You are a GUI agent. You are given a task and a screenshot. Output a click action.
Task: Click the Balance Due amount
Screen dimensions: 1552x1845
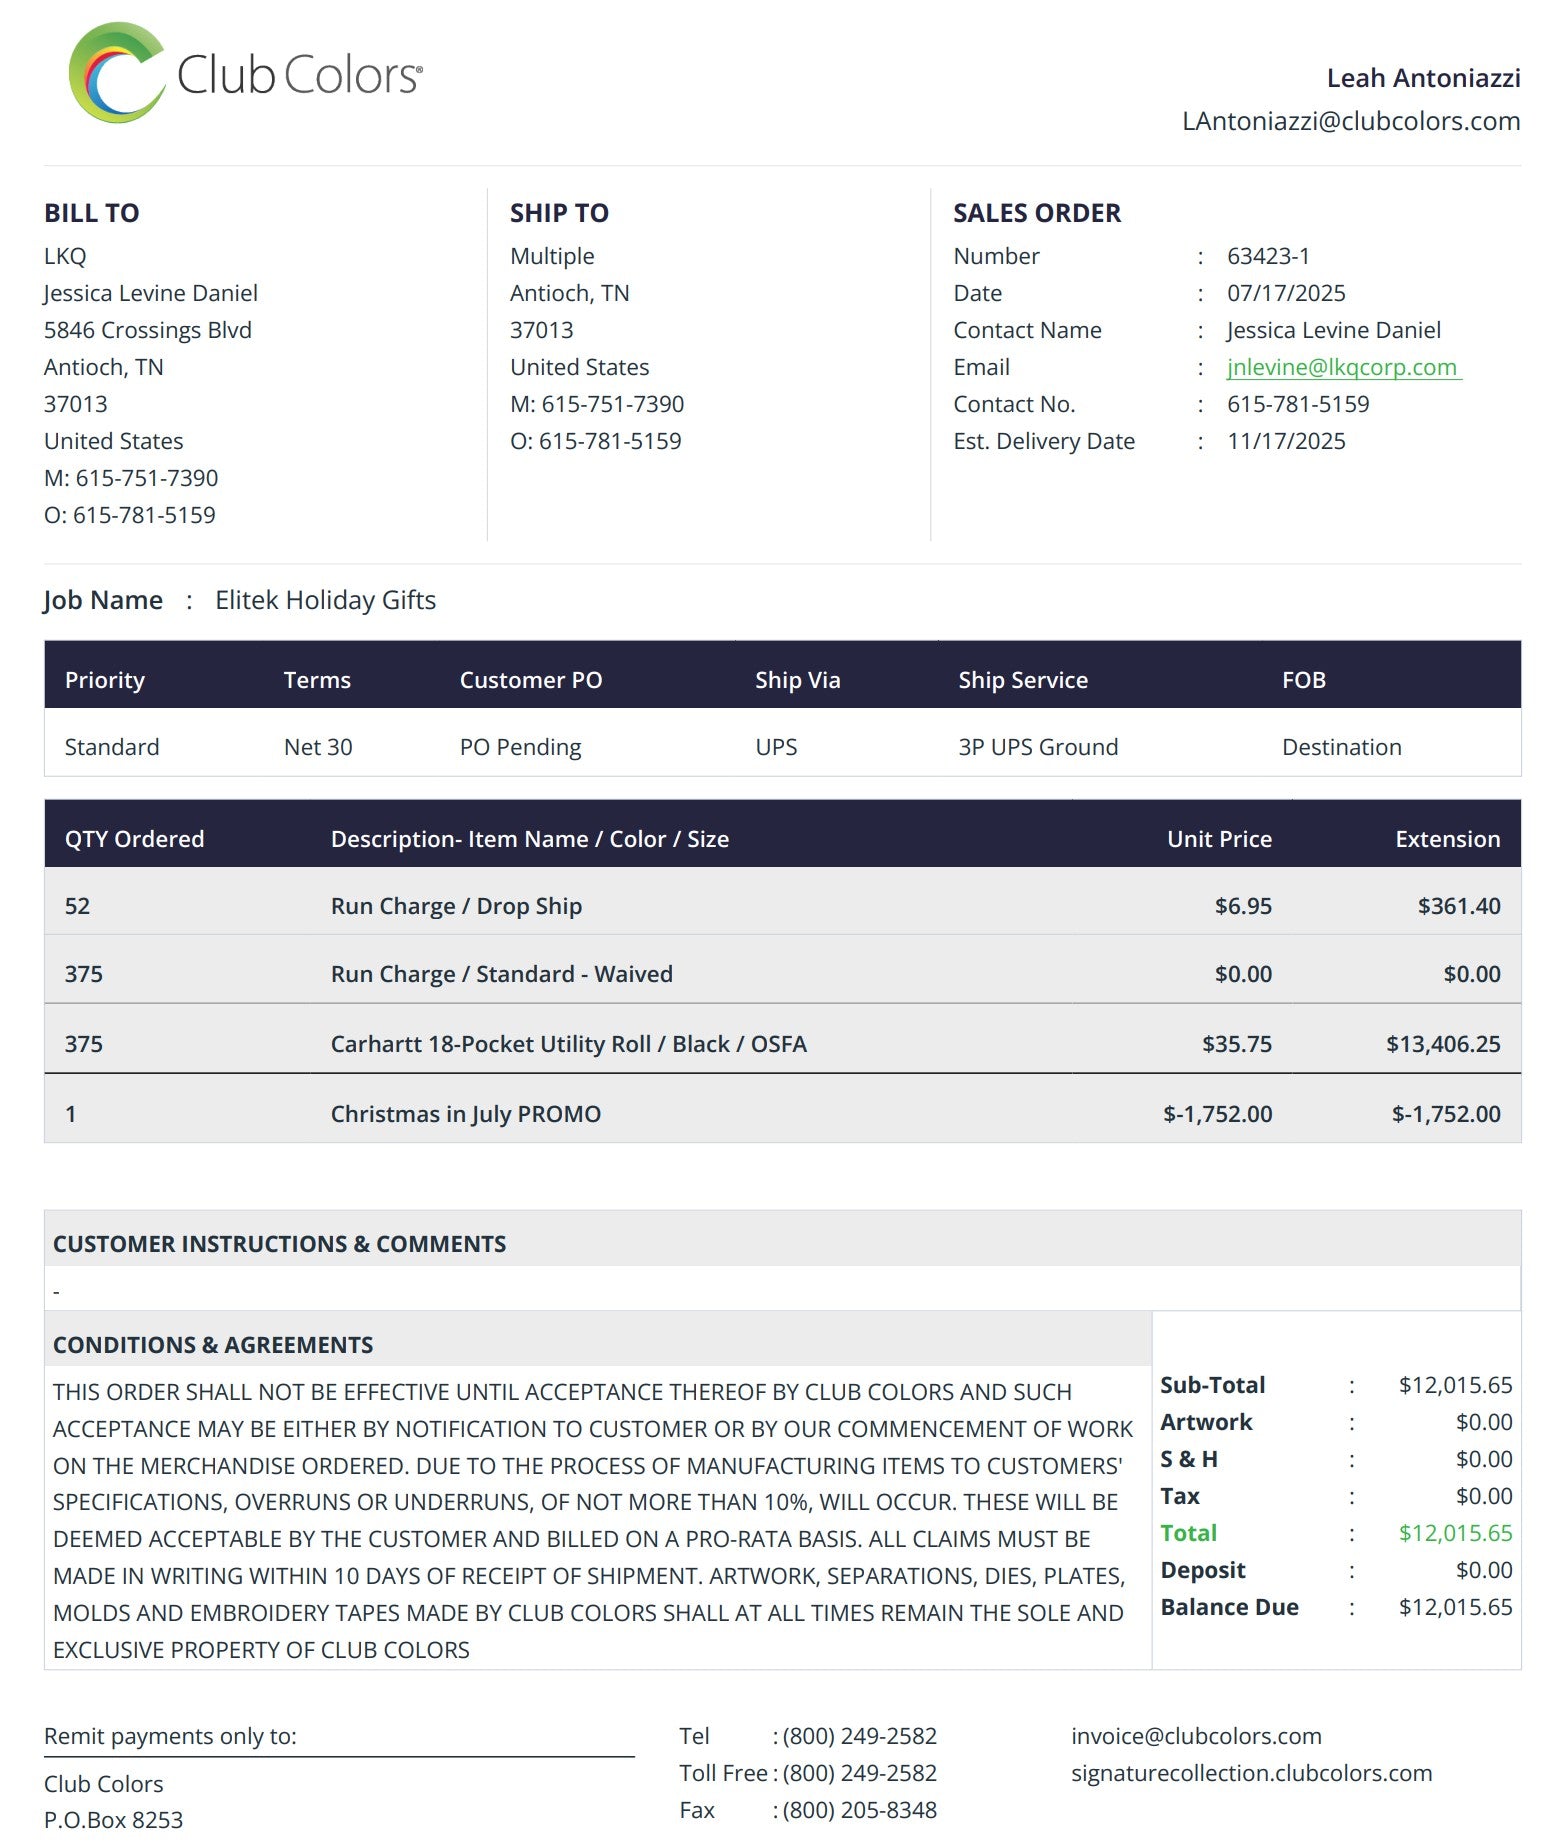(x=1454, y=1606)
